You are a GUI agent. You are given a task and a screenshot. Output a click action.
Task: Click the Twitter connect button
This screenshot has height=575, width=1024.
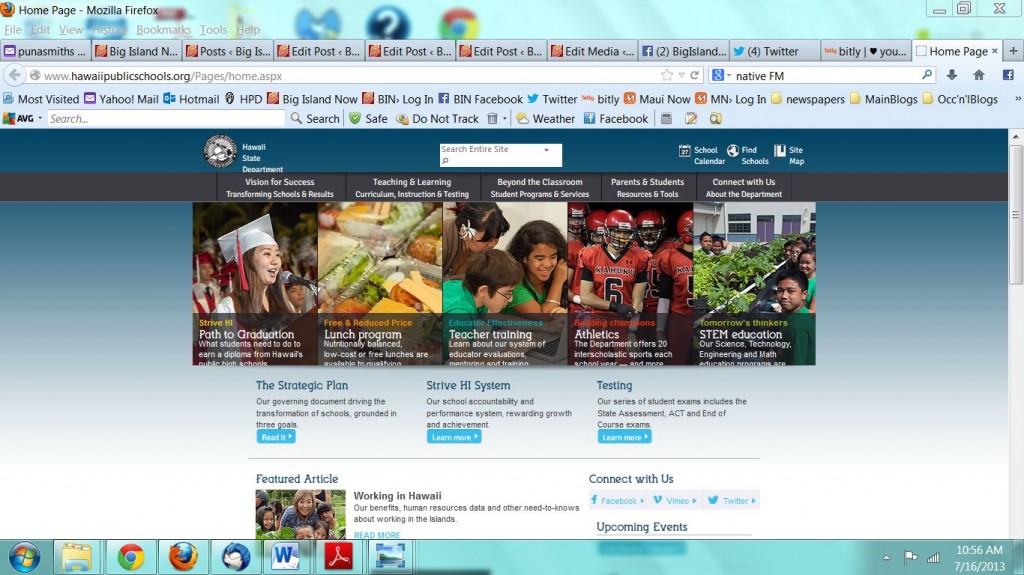pyautogui.click(x=731, y=501)
